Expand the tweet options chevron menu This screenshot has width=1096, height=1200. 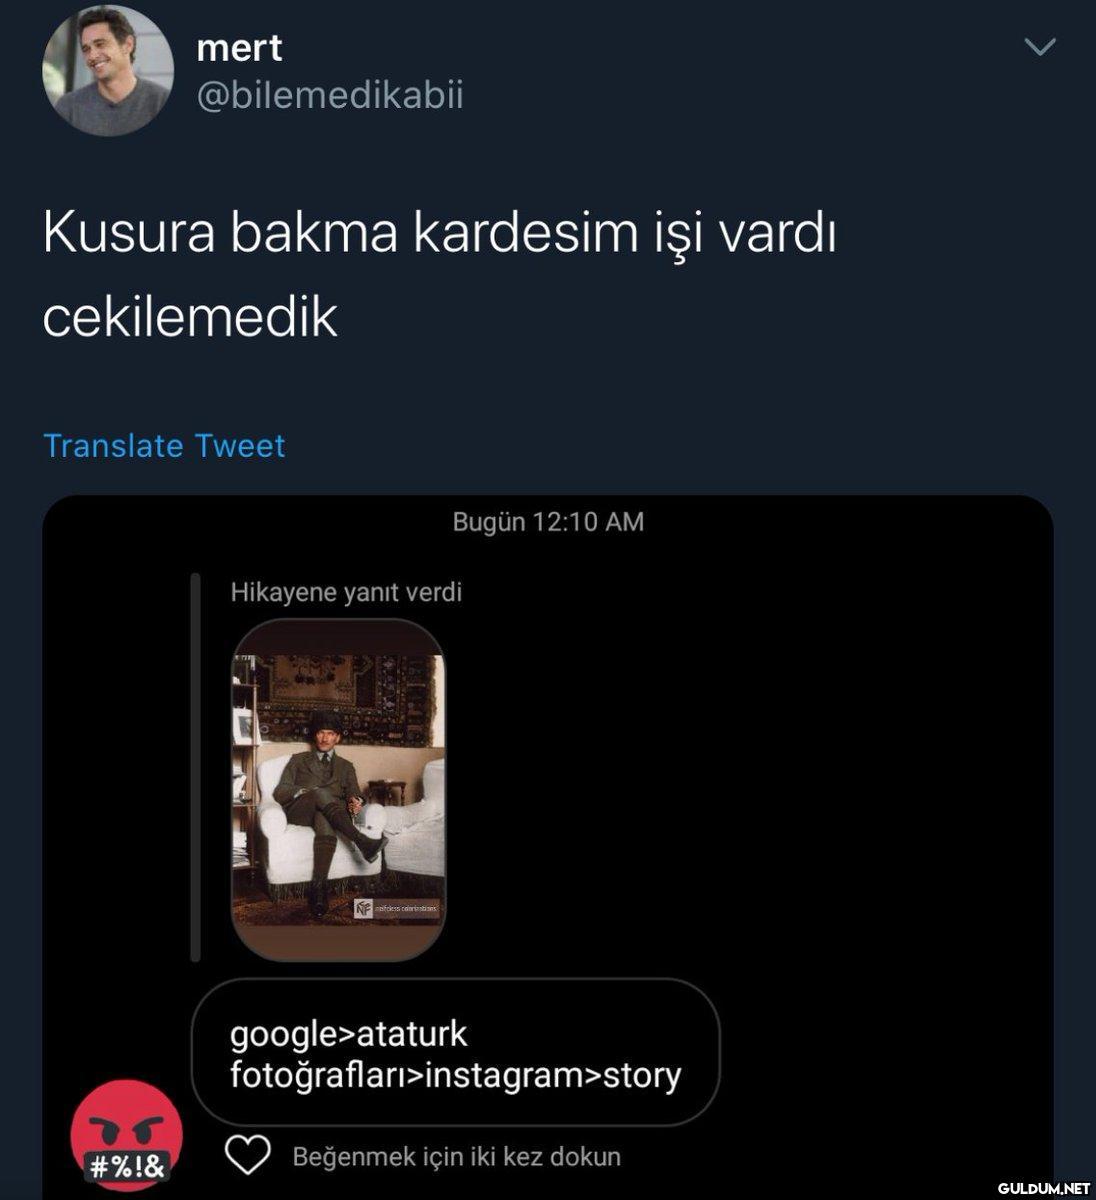pos(1041,47)
